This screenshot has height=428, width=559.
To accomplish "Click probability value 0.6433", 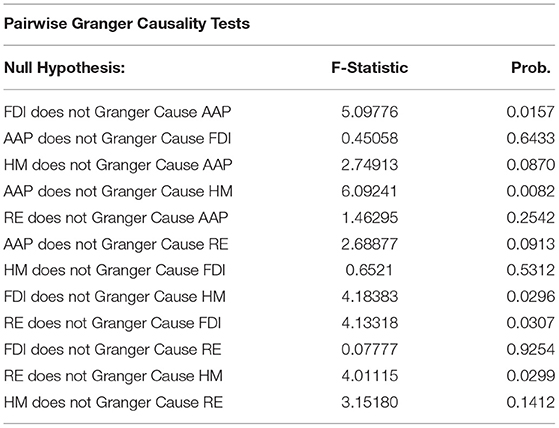I will tap(530, 138).
